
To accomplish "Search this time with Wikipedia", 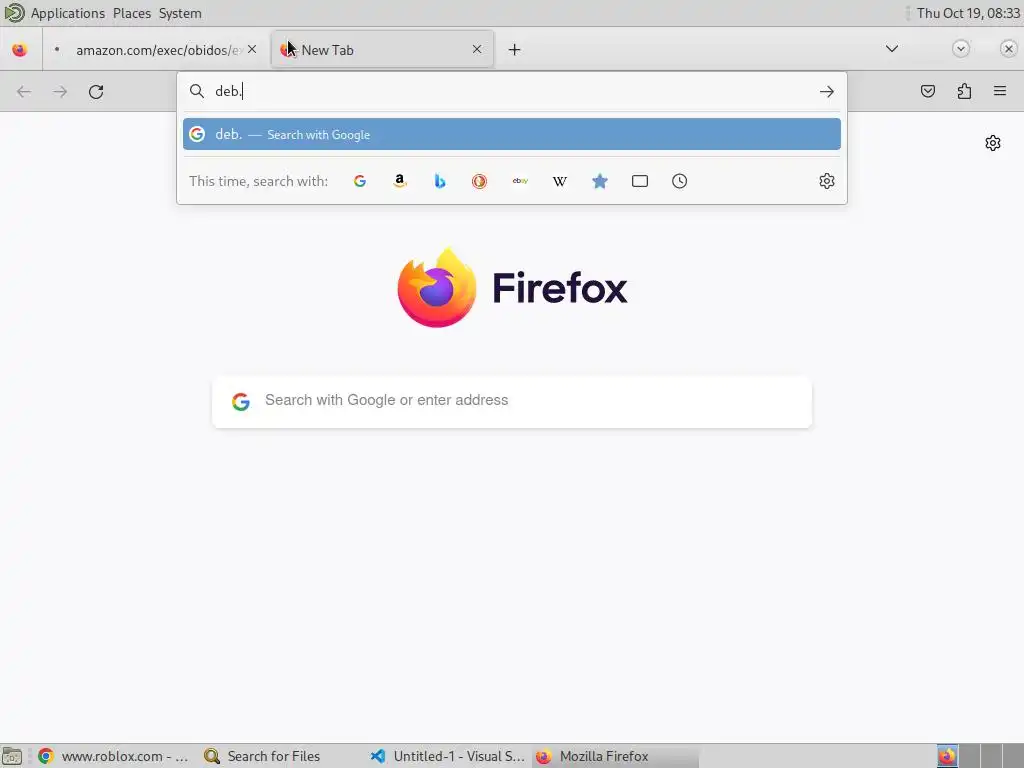I will 560,181.
